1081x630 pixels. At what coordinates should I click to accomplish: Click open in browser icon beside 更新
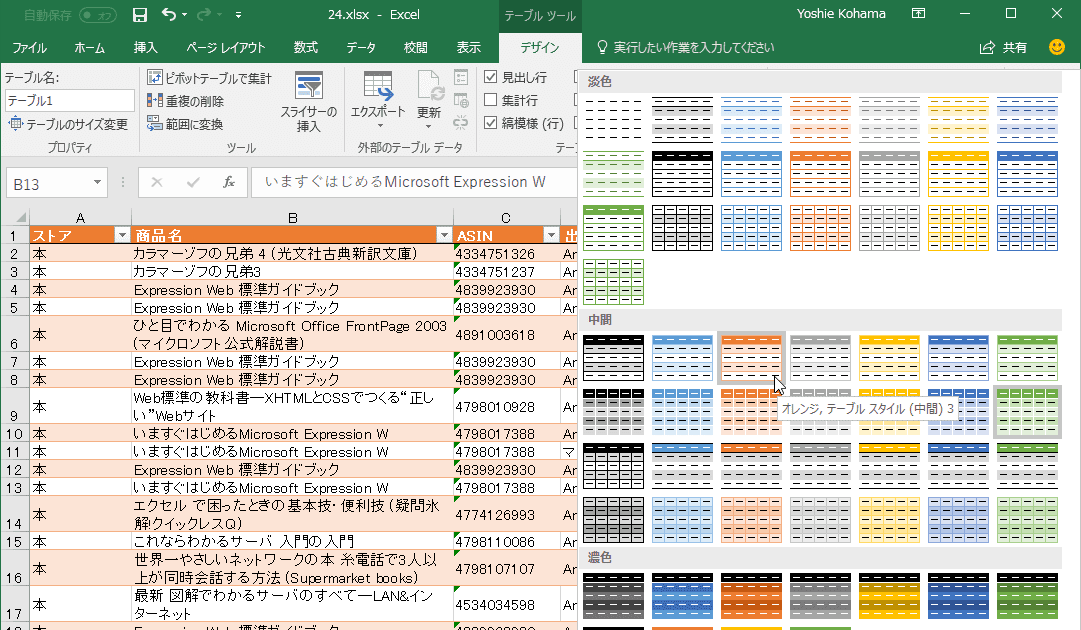point(461,101)
